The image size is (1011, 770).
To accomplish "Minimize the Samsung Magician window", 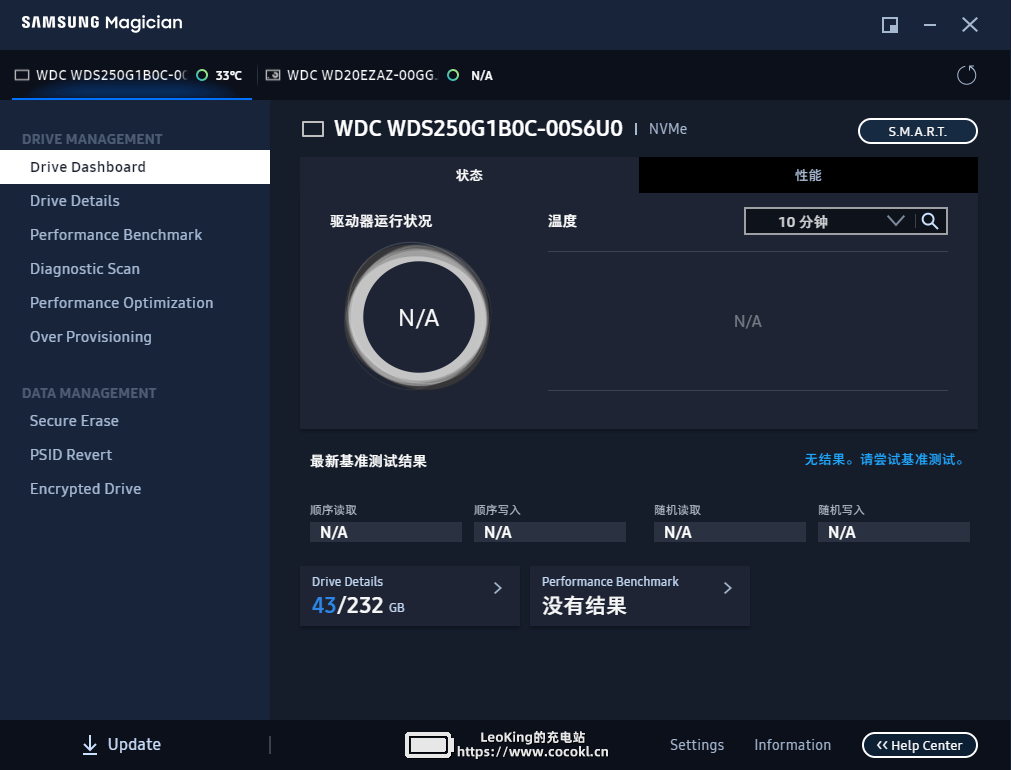I will 930,25.
